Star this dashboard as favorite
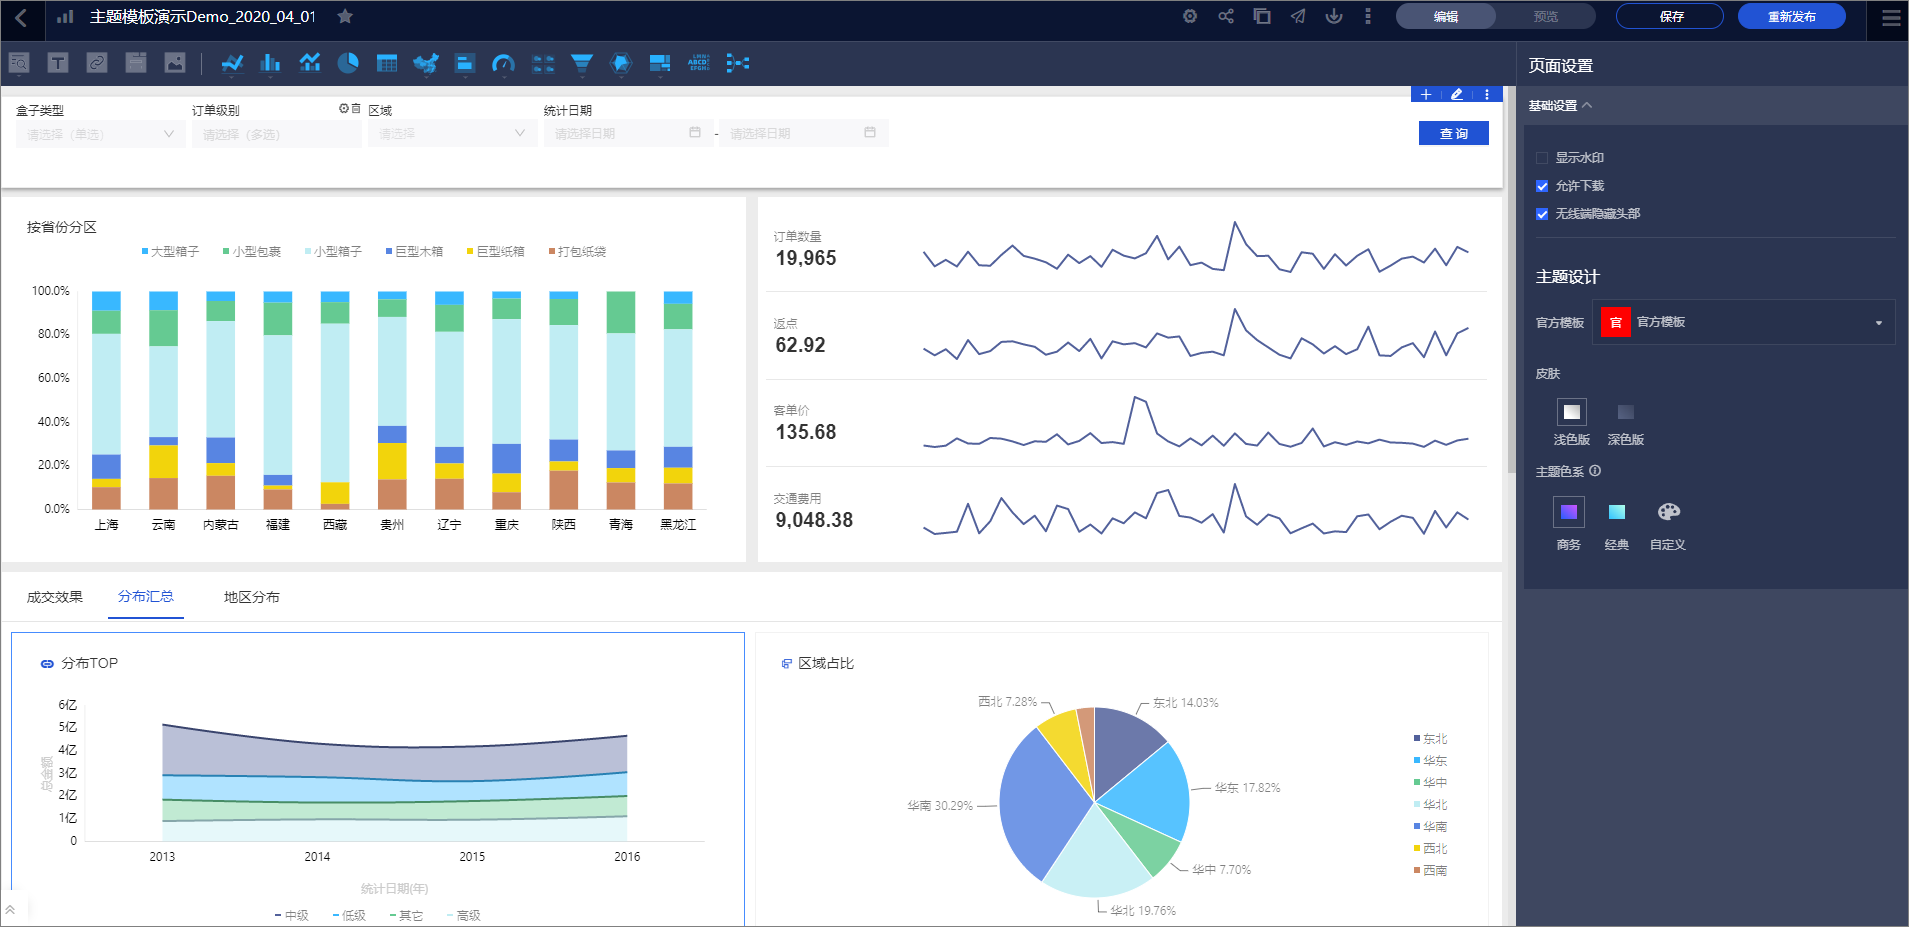The image size is (1909, 927). pyautogui.click(x=345, y=16)
